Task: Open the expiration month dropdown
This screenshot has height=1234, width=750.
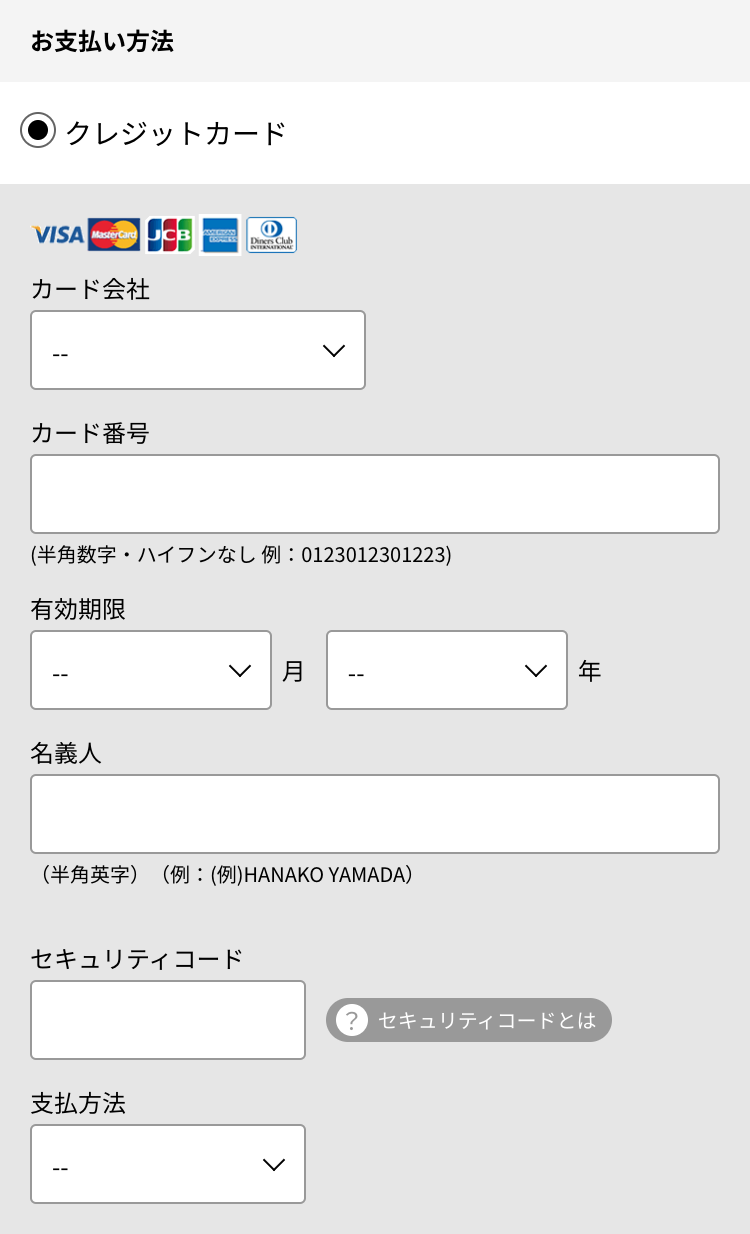Action: click(151, 670)
